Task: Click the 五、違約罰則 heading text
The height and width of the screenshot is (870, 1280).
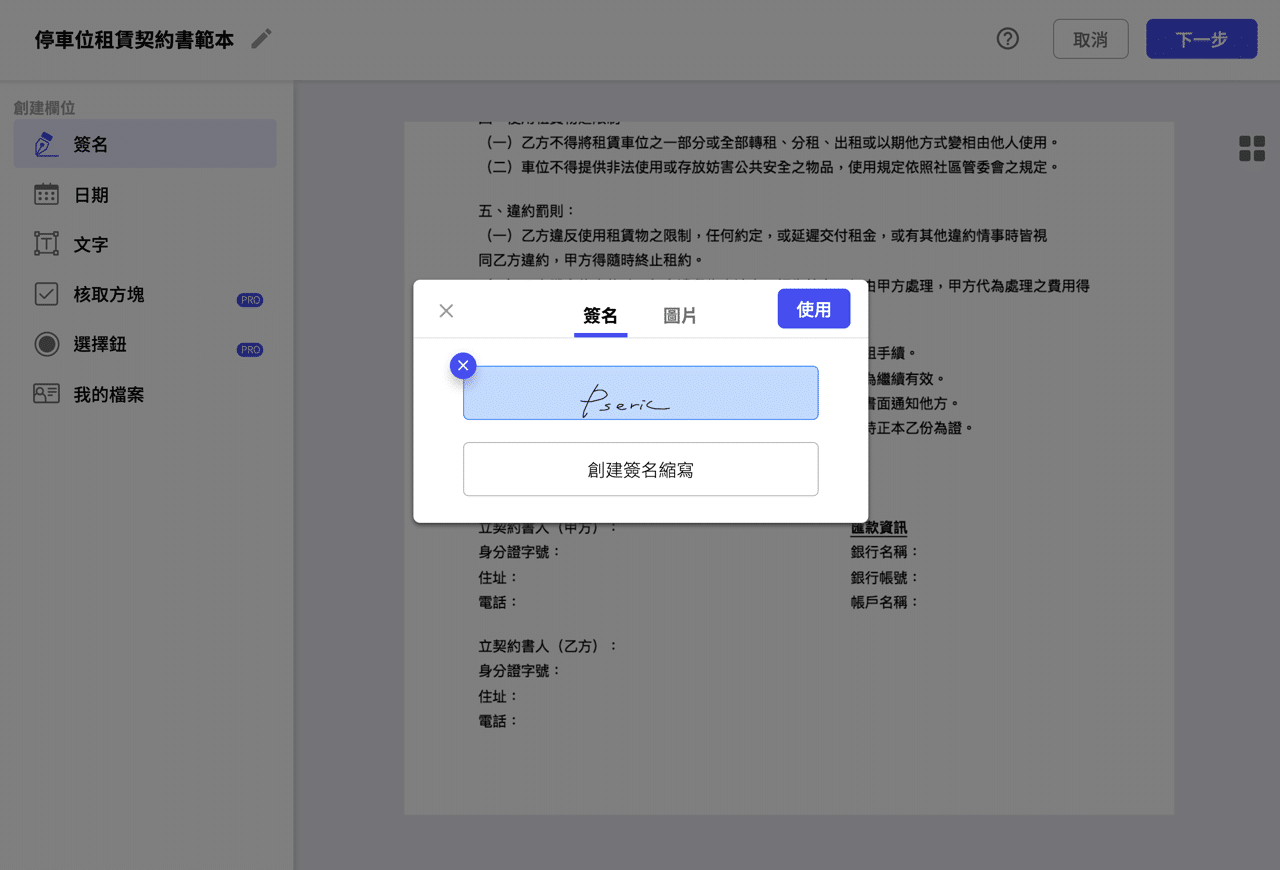Action: coord(527,211)
